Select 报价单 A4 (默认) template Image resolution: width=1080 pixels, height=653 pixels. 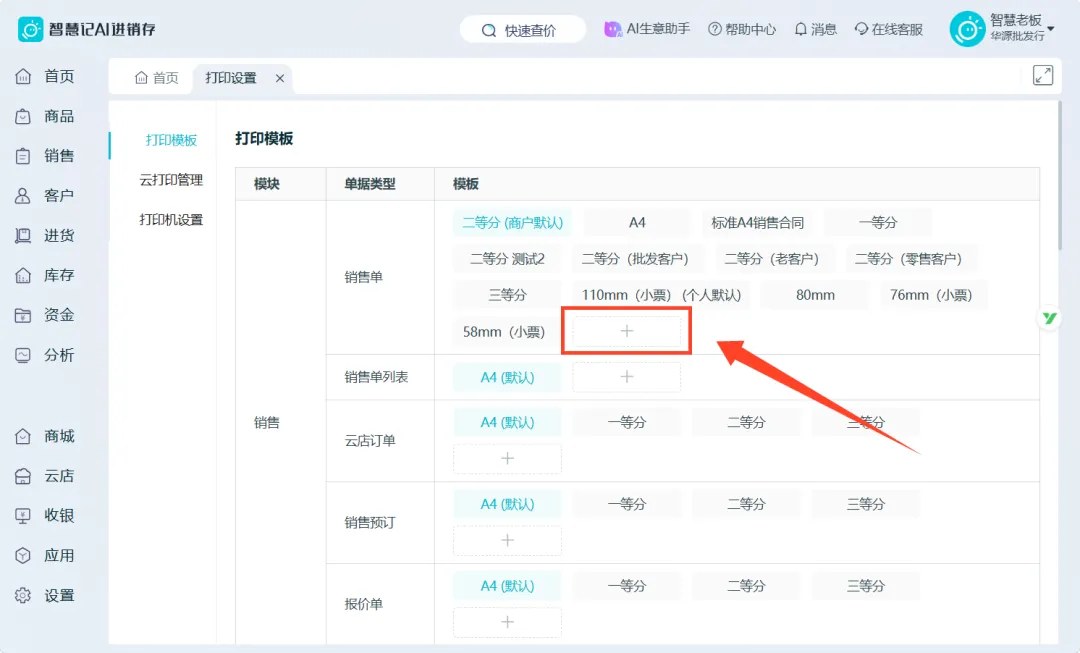[x=507, y=586]
